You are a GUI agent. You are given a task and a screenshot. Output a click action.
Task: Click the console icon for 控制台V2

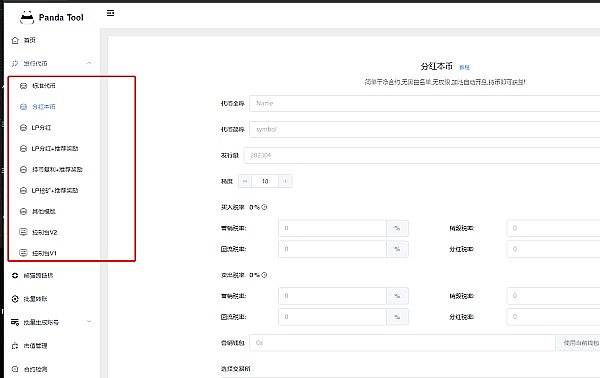[x=23, y=232]
